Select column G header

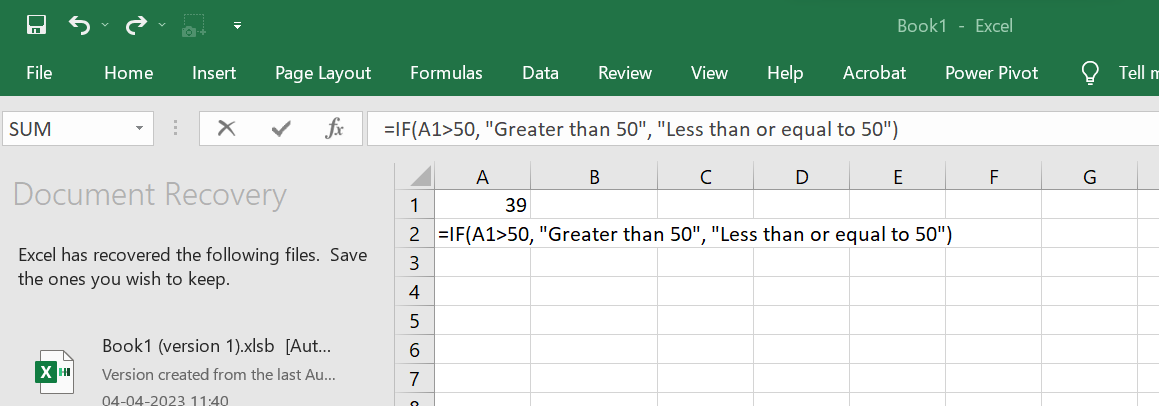(1090, 177)
